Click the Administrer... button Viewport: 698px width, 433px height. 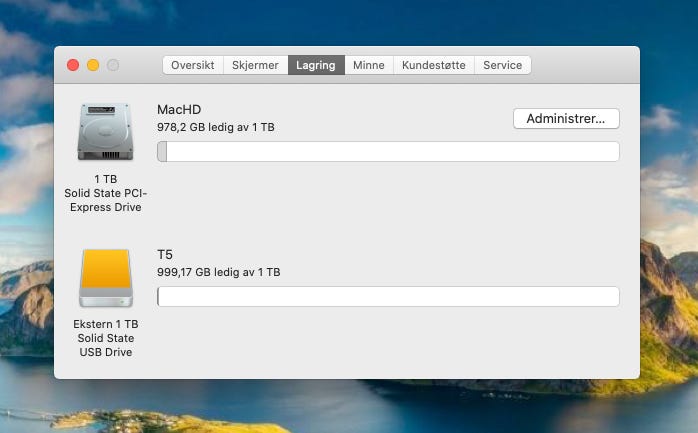click(x=566, y=118)
